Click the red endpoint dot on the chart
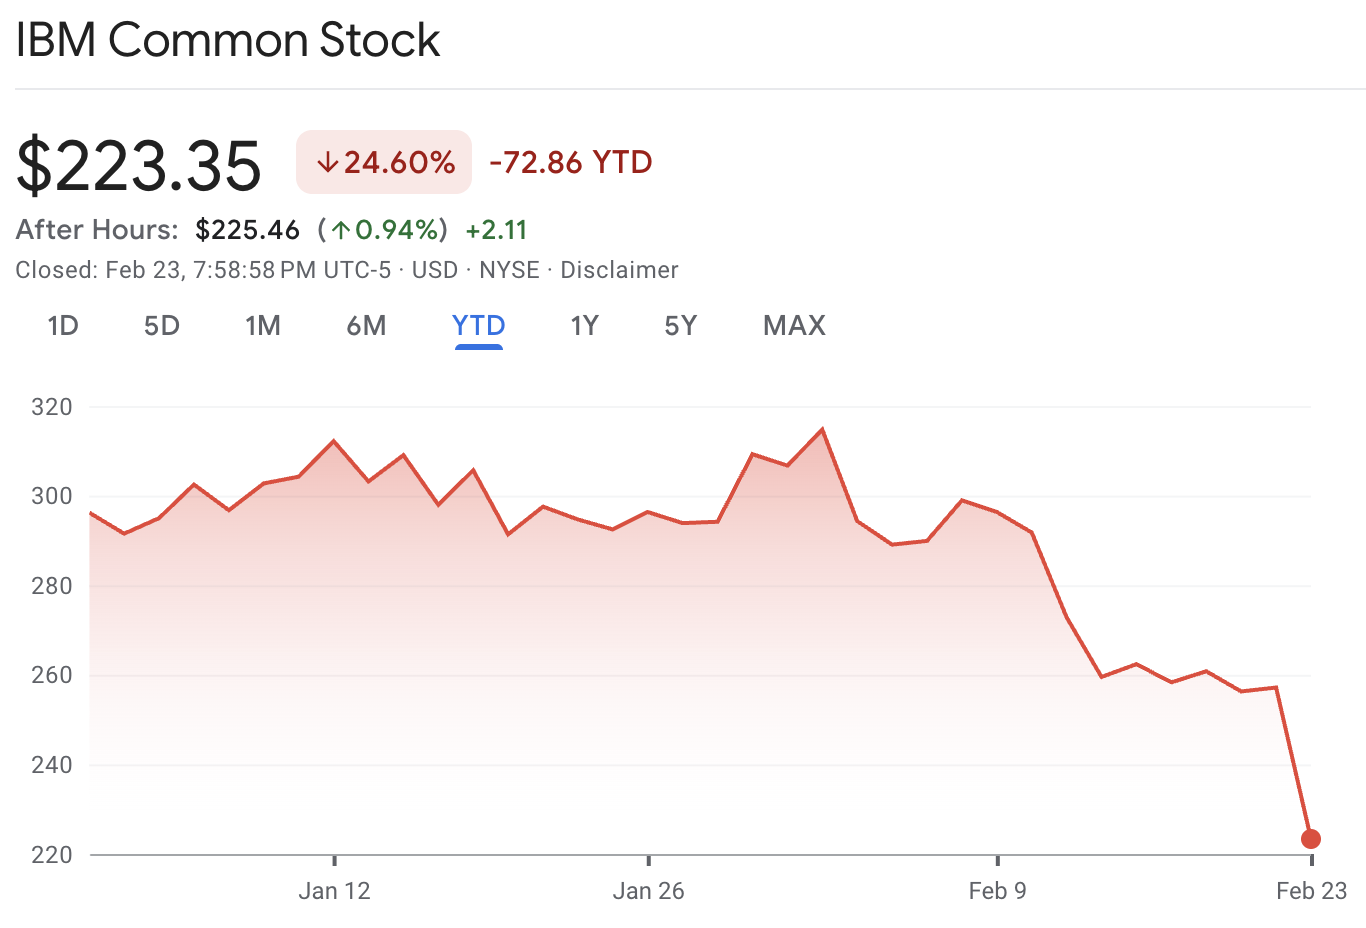The width and height of the screenshot is (1366, 928). (1312, 839)
